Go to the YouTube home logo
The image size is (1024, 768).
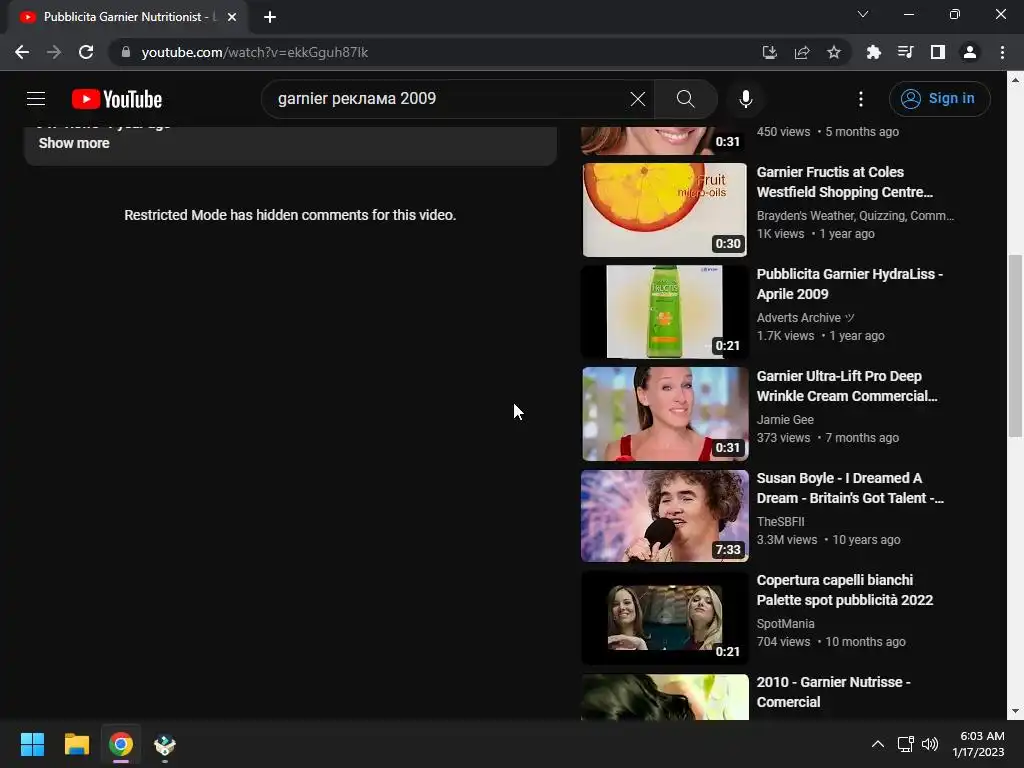[x=117, y=99]
